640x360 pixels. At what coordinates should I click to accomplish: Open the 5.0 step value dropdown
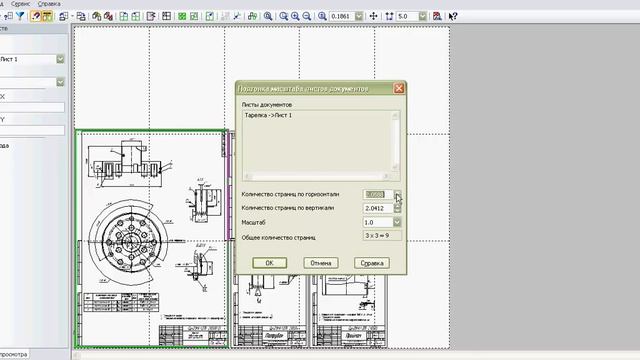pos(422,16)
